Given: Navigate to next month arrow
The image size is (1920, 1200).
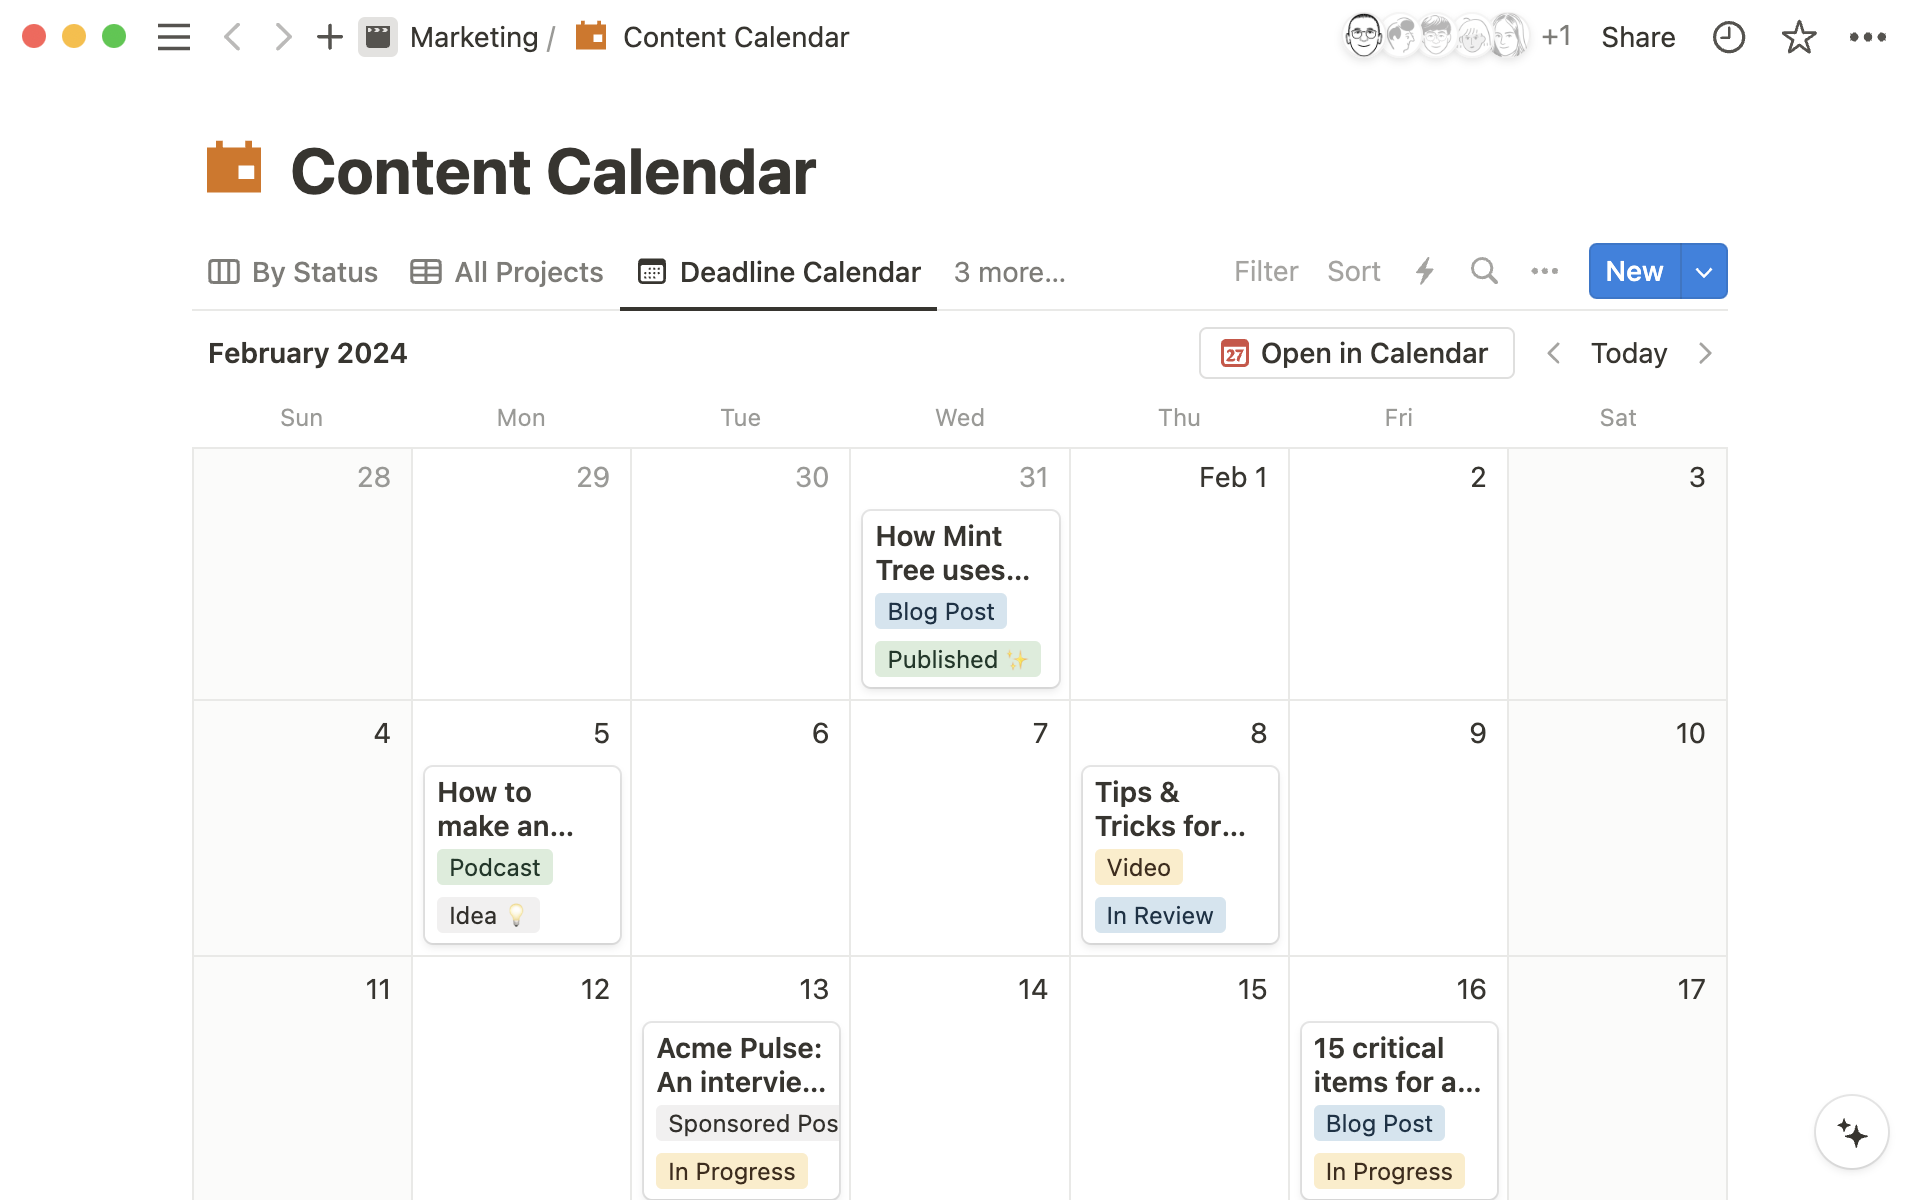Looking at the screenshot, I should pos(1706,354).
